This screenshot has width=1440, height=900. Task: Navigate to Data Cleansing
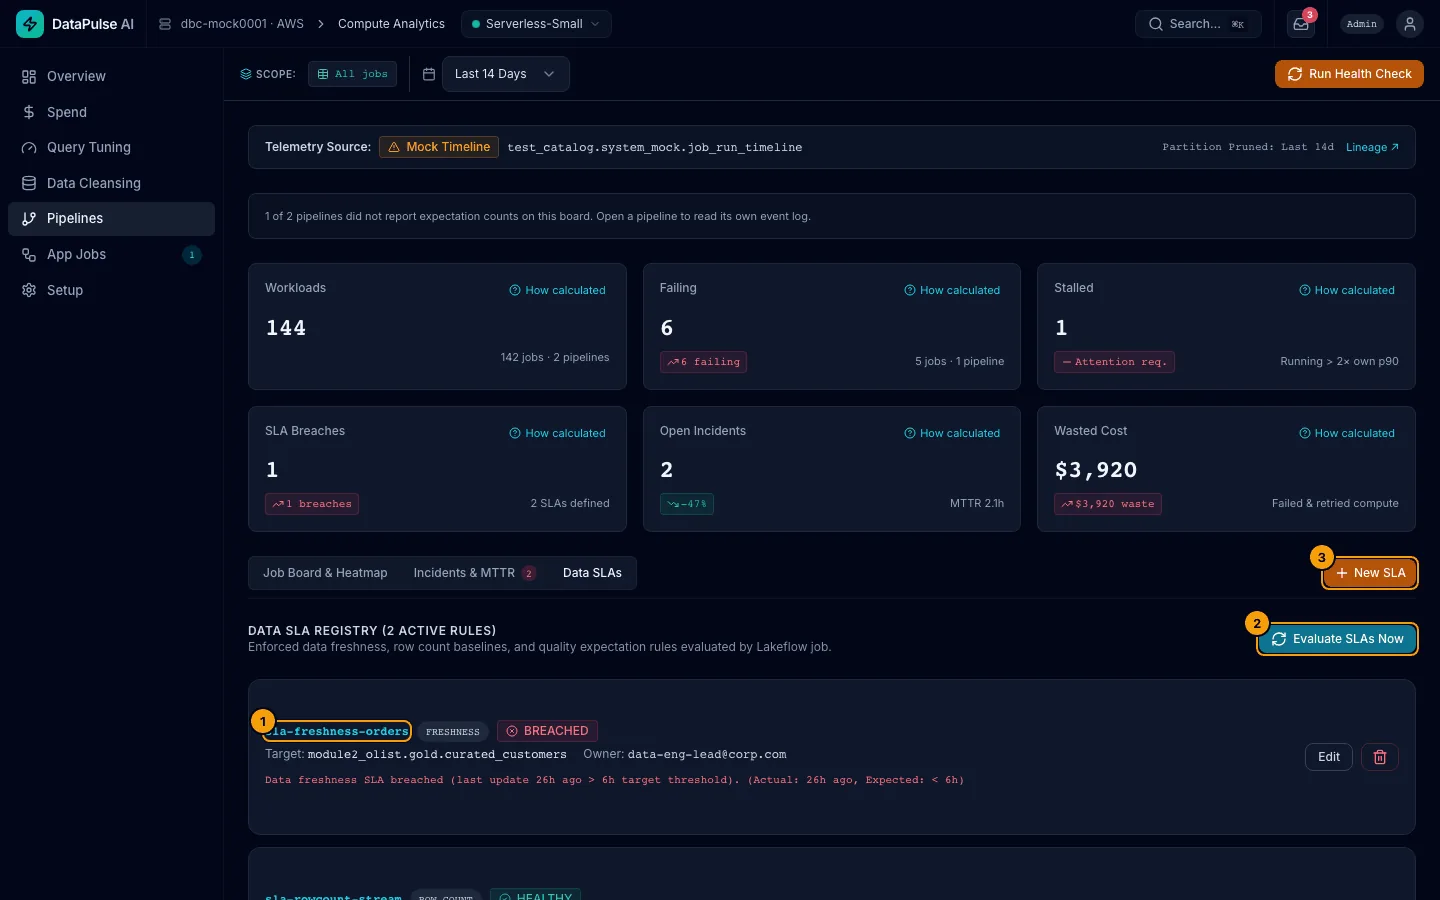111,183
